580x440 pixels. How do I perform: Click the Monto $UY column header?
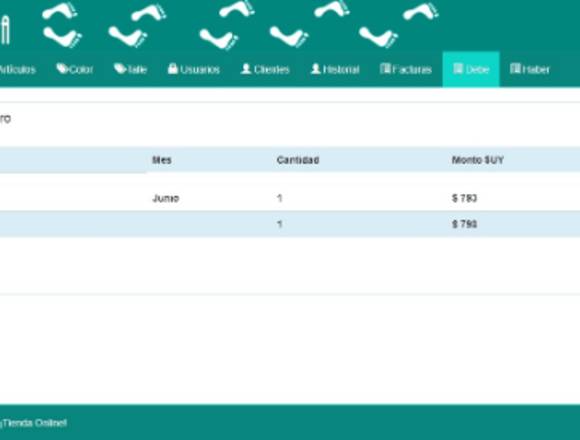pyautogui.click(x=478, y=160)
